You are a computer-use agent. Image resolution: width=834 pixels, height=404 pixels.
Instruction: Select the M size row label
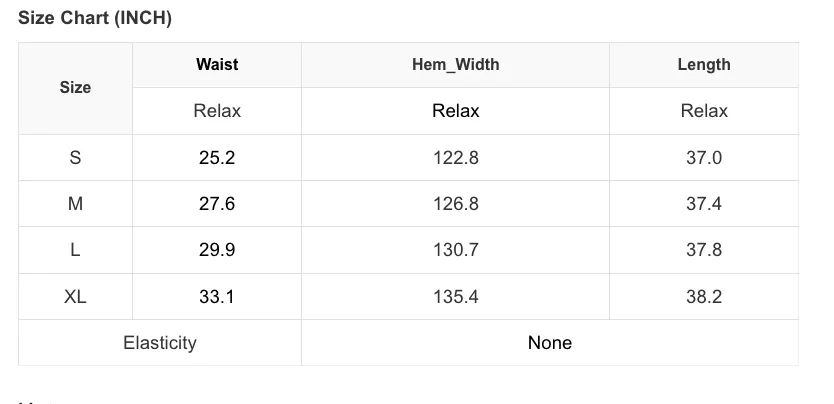click(75, 204)
